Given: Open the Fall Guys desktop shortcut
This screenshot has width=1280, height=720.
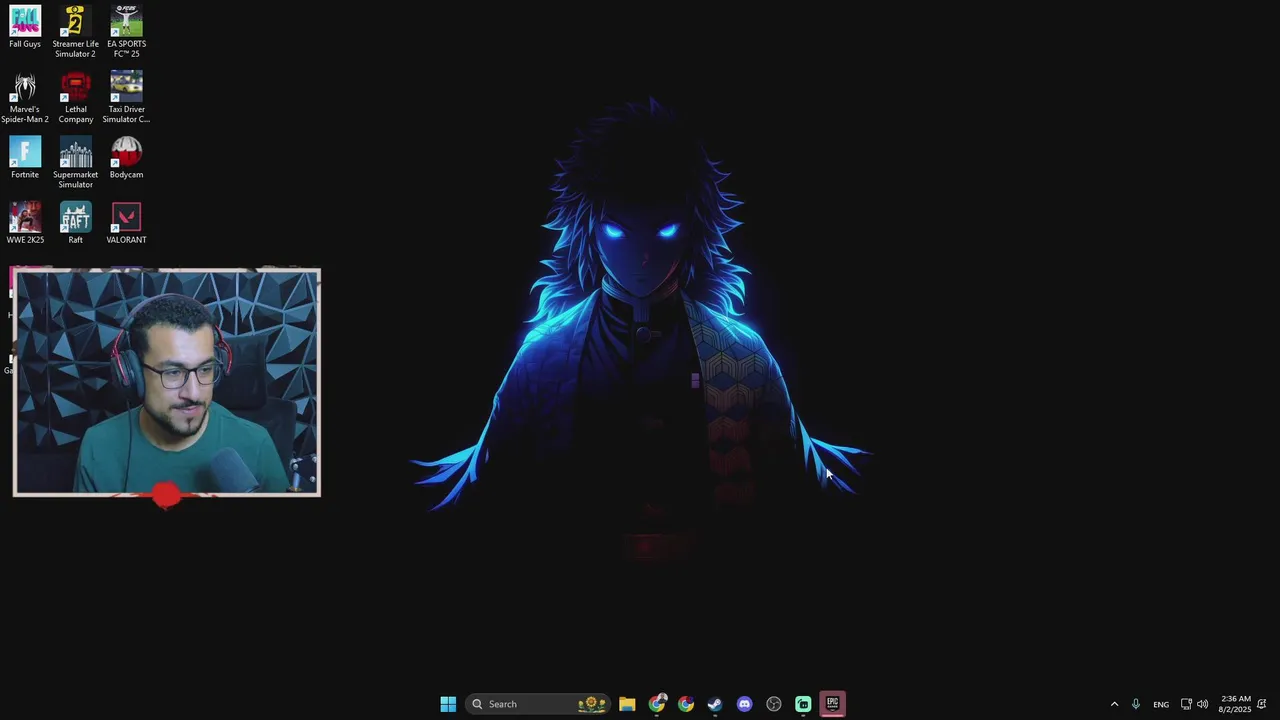Looking at the screenshot, I should click(25, 27).
